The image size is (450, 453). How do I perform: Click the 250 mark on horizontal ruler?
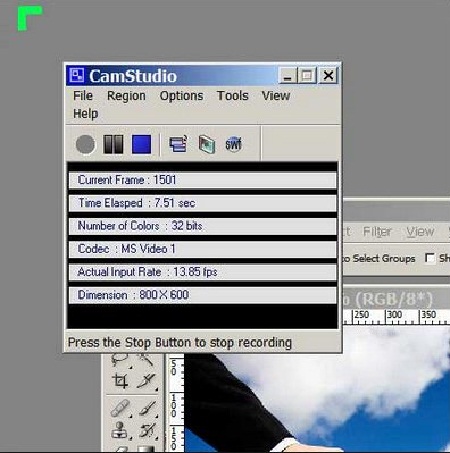pos(362,314)
